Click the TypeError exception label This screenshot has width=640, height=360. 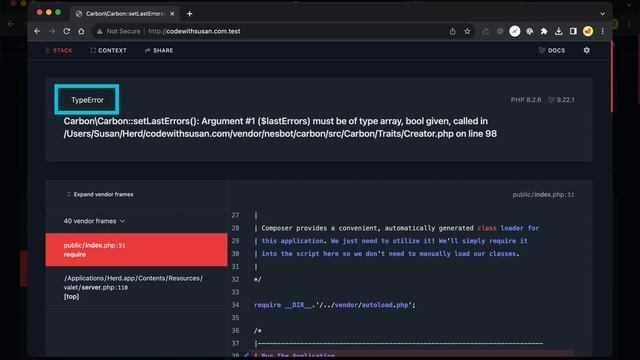coord(87,100)
